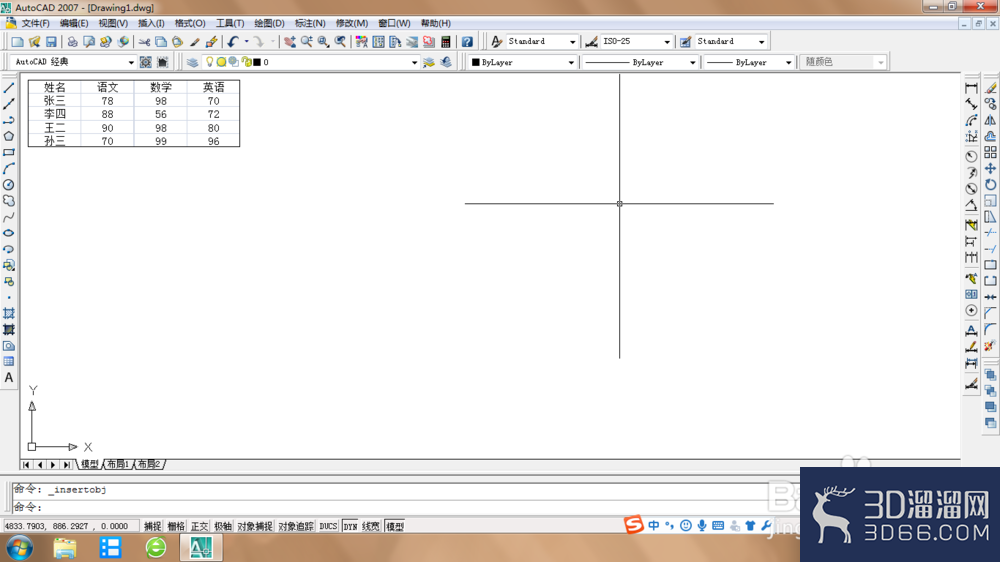The height and width of the screenshot is (562, 1000).
Task: Select the Ellipse draw tool
Action: (9, 233)
